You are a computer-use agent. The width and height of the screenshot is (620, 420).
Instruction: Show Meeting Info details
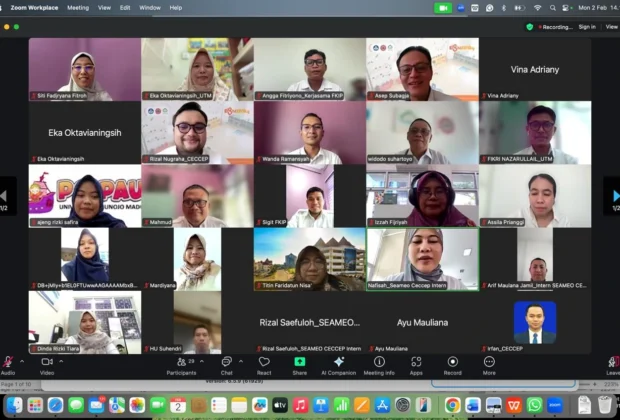click(x=379, y=364)
